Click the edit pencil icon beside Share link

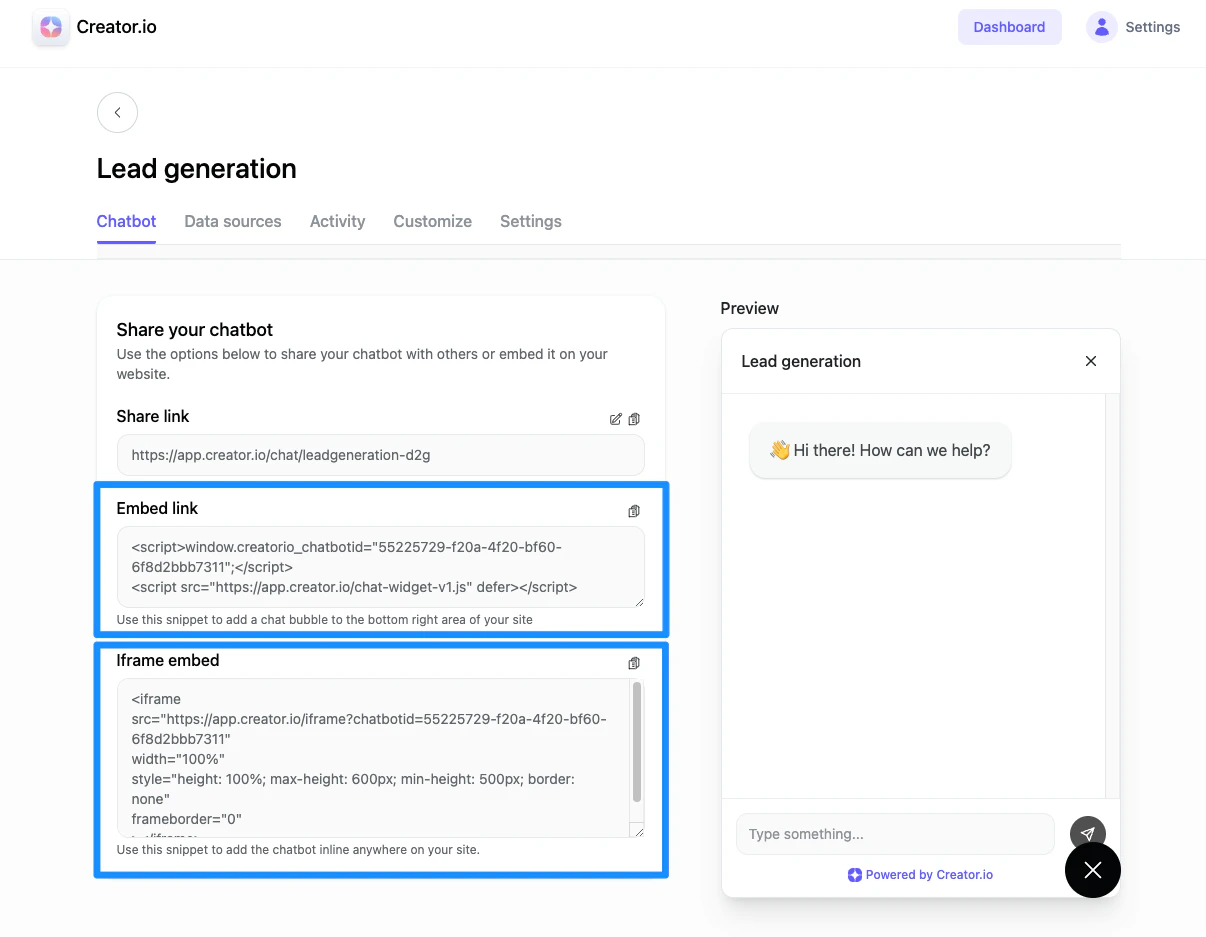[616, 419]
